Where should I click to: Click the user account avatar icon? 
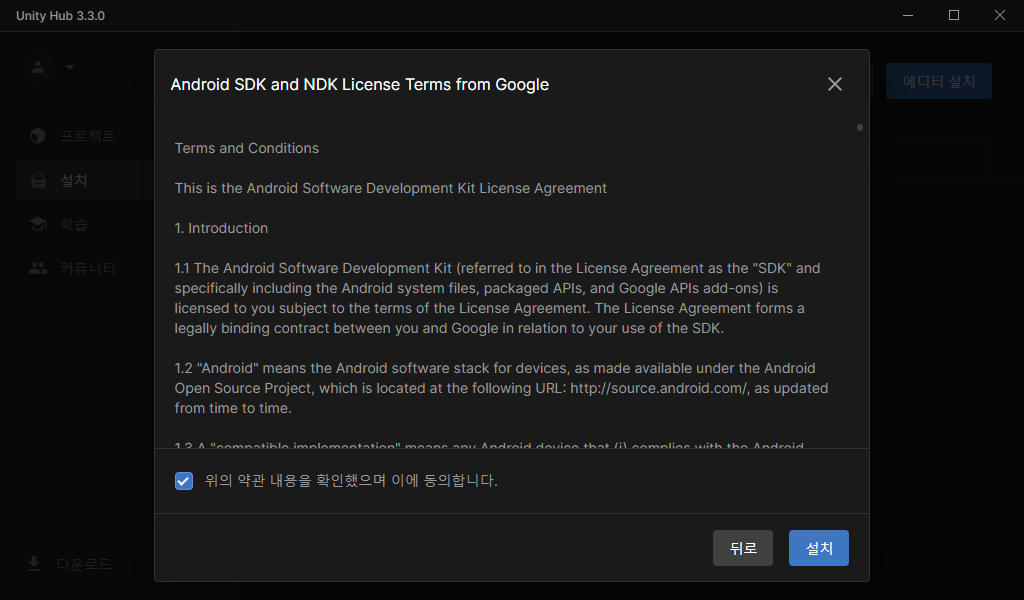pyautogui.click(x=38, y=67)
